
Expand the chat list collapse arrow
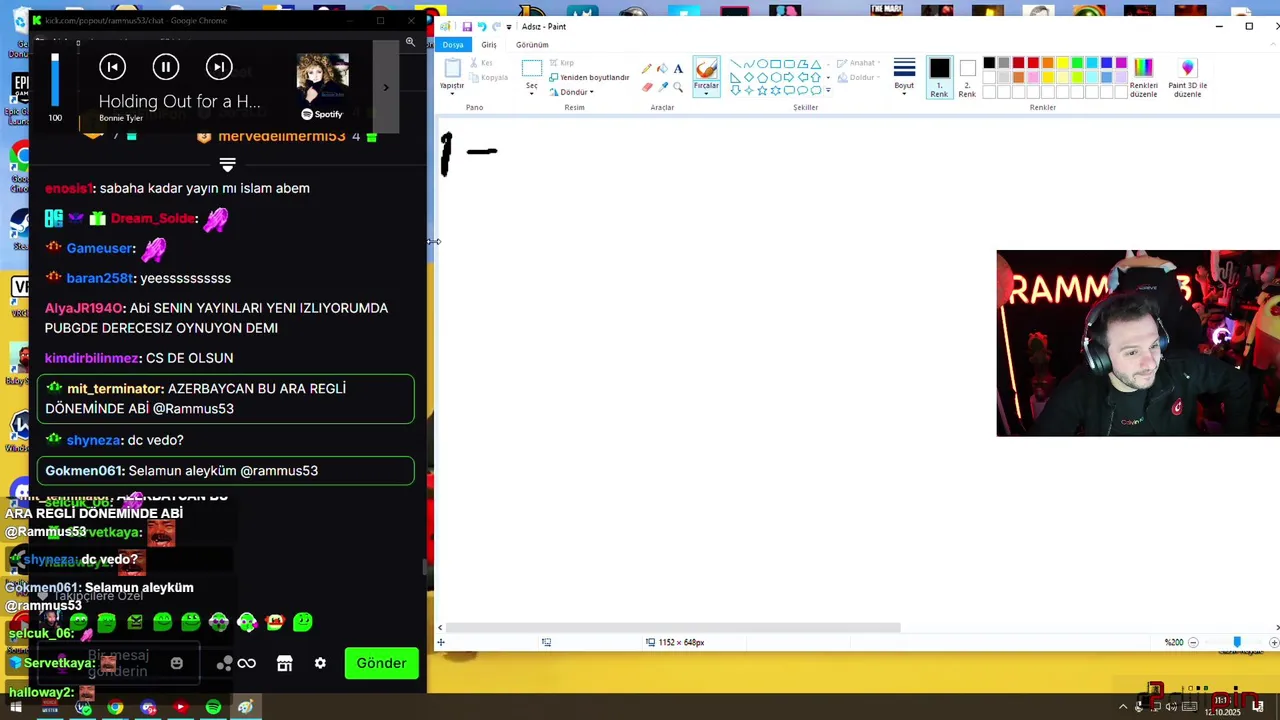pos(227,164)
